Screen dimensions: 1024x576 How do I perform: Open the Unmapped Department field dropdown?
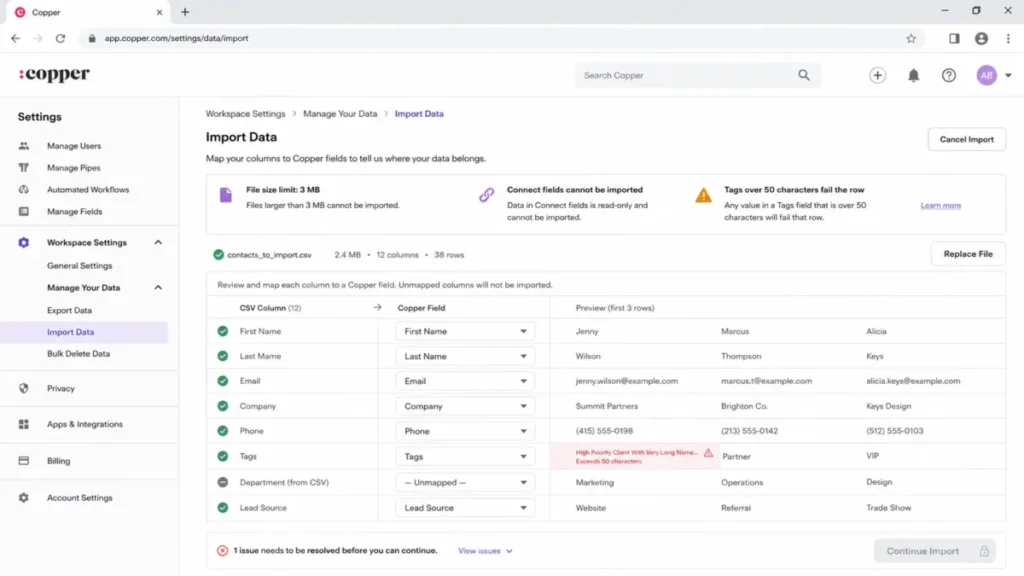tap(464, 482)
